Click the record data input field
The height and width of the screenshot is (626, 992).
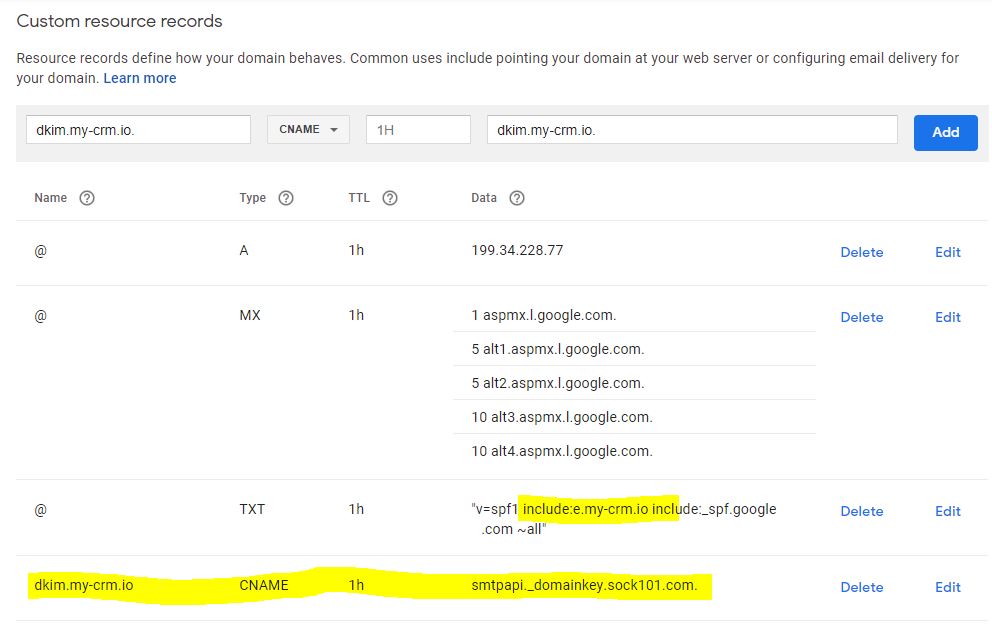692,130
